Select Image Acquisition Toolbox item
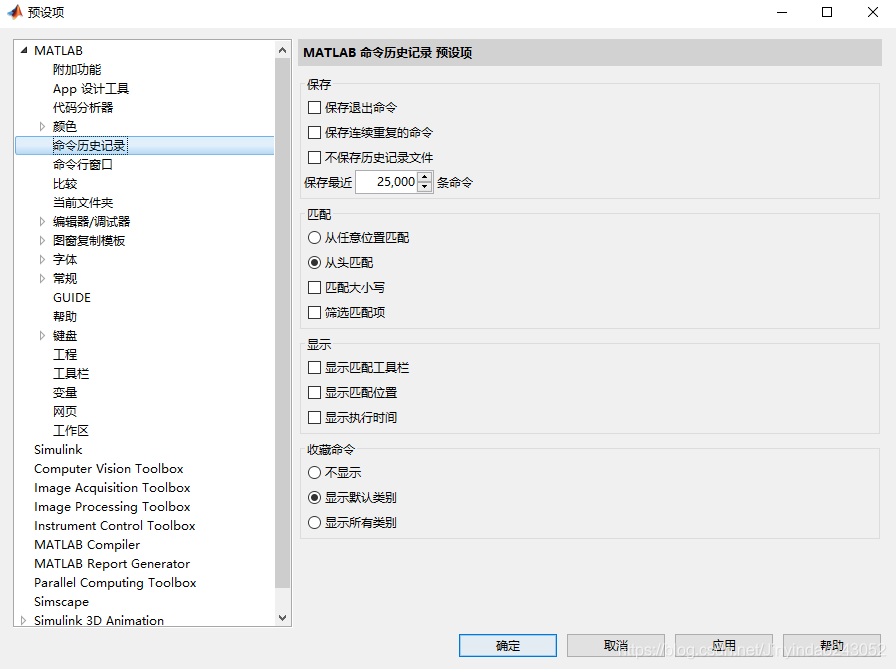This screenshot has height=669, width=896. [112, 487]
